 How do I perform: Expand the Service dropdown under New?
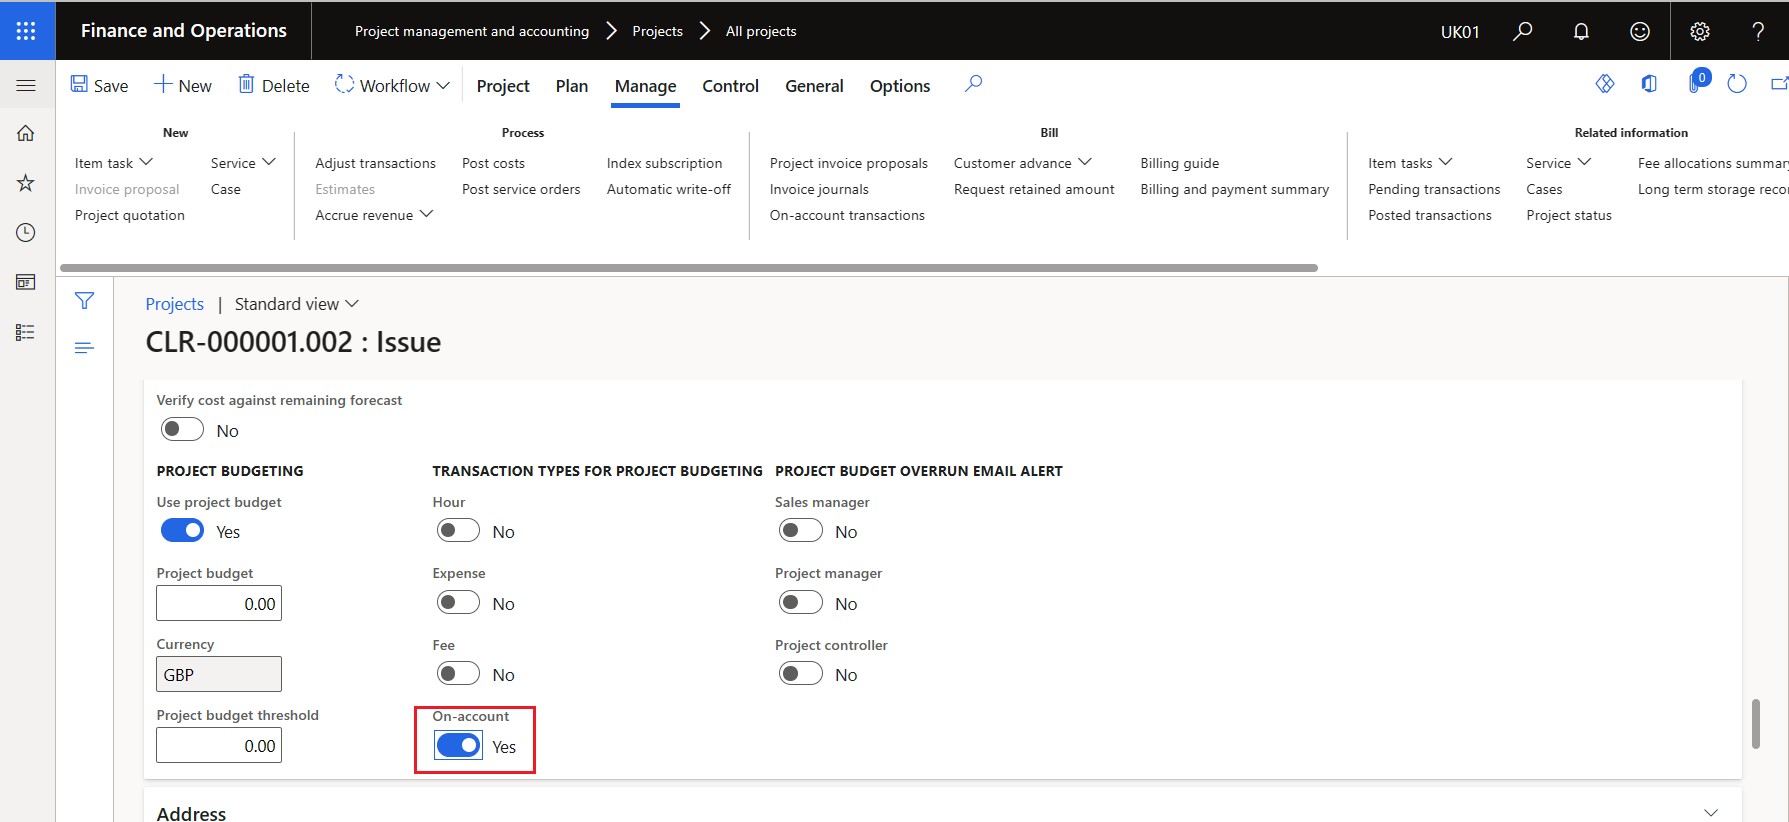point(243,163)
